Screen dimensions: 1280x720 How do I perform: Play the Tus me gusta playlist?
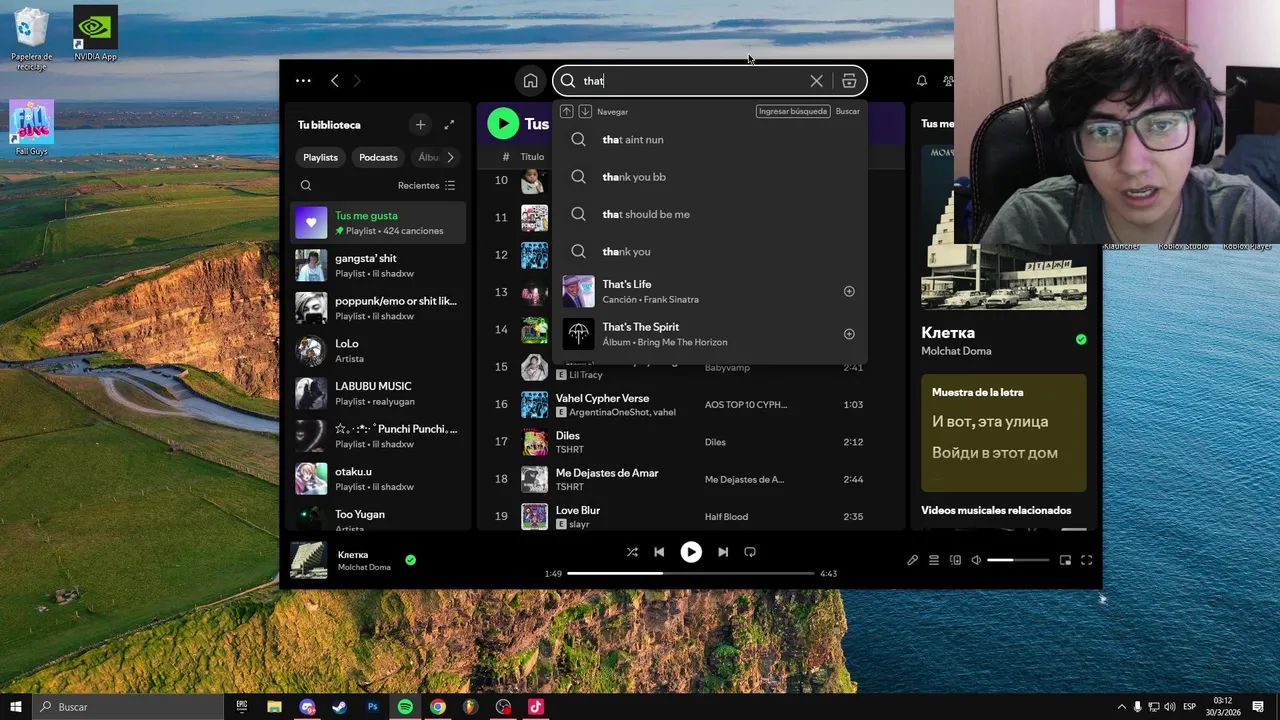click(503, 124)
